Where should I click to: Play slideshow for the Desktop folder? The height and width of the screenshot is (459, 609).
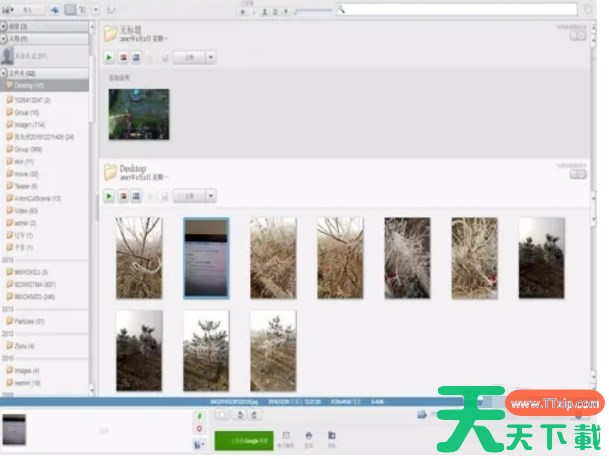tap(109, 197)
